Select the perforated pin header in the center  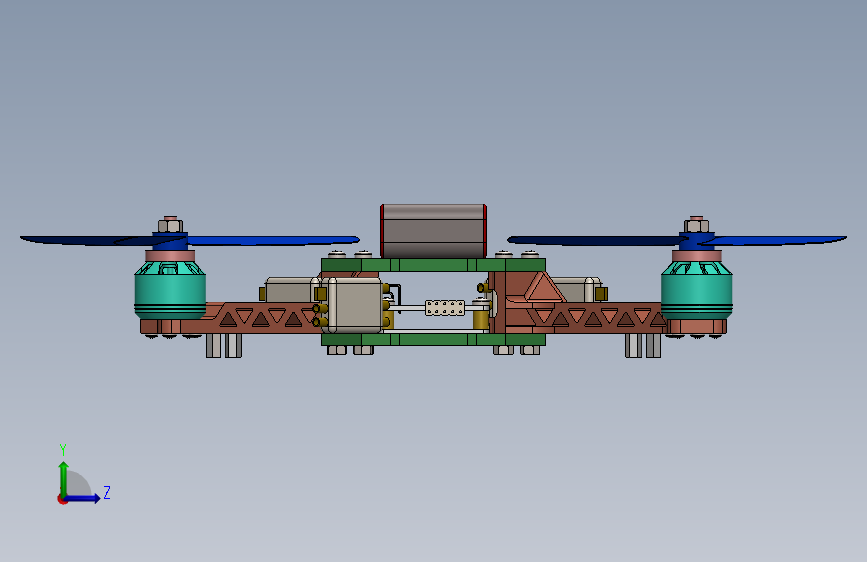pyautogui.click(x=445, y=308)
